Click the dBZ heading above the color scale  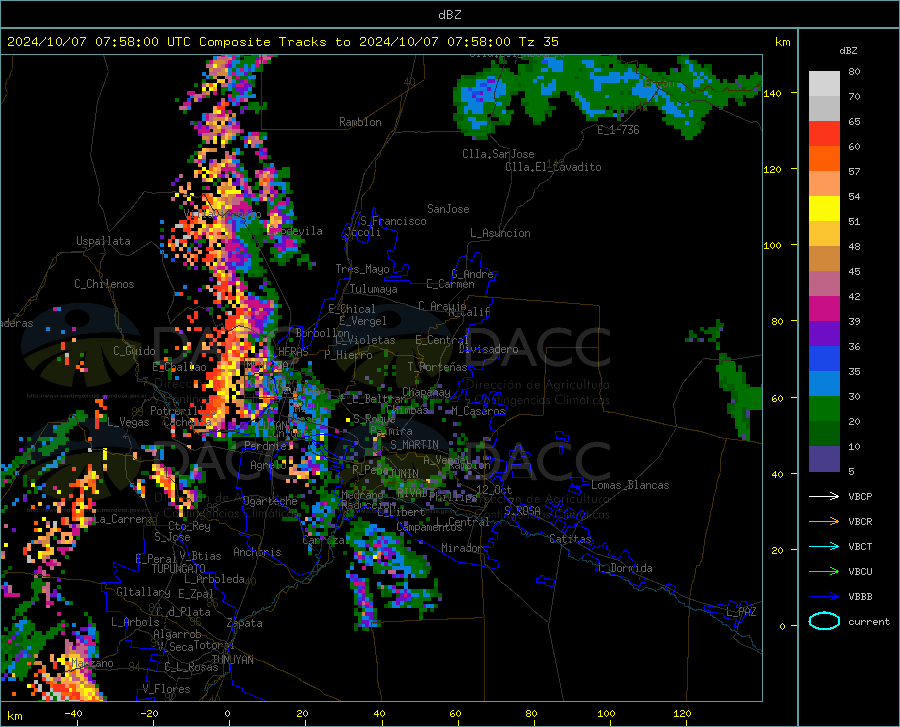click(x=848, y=50)
